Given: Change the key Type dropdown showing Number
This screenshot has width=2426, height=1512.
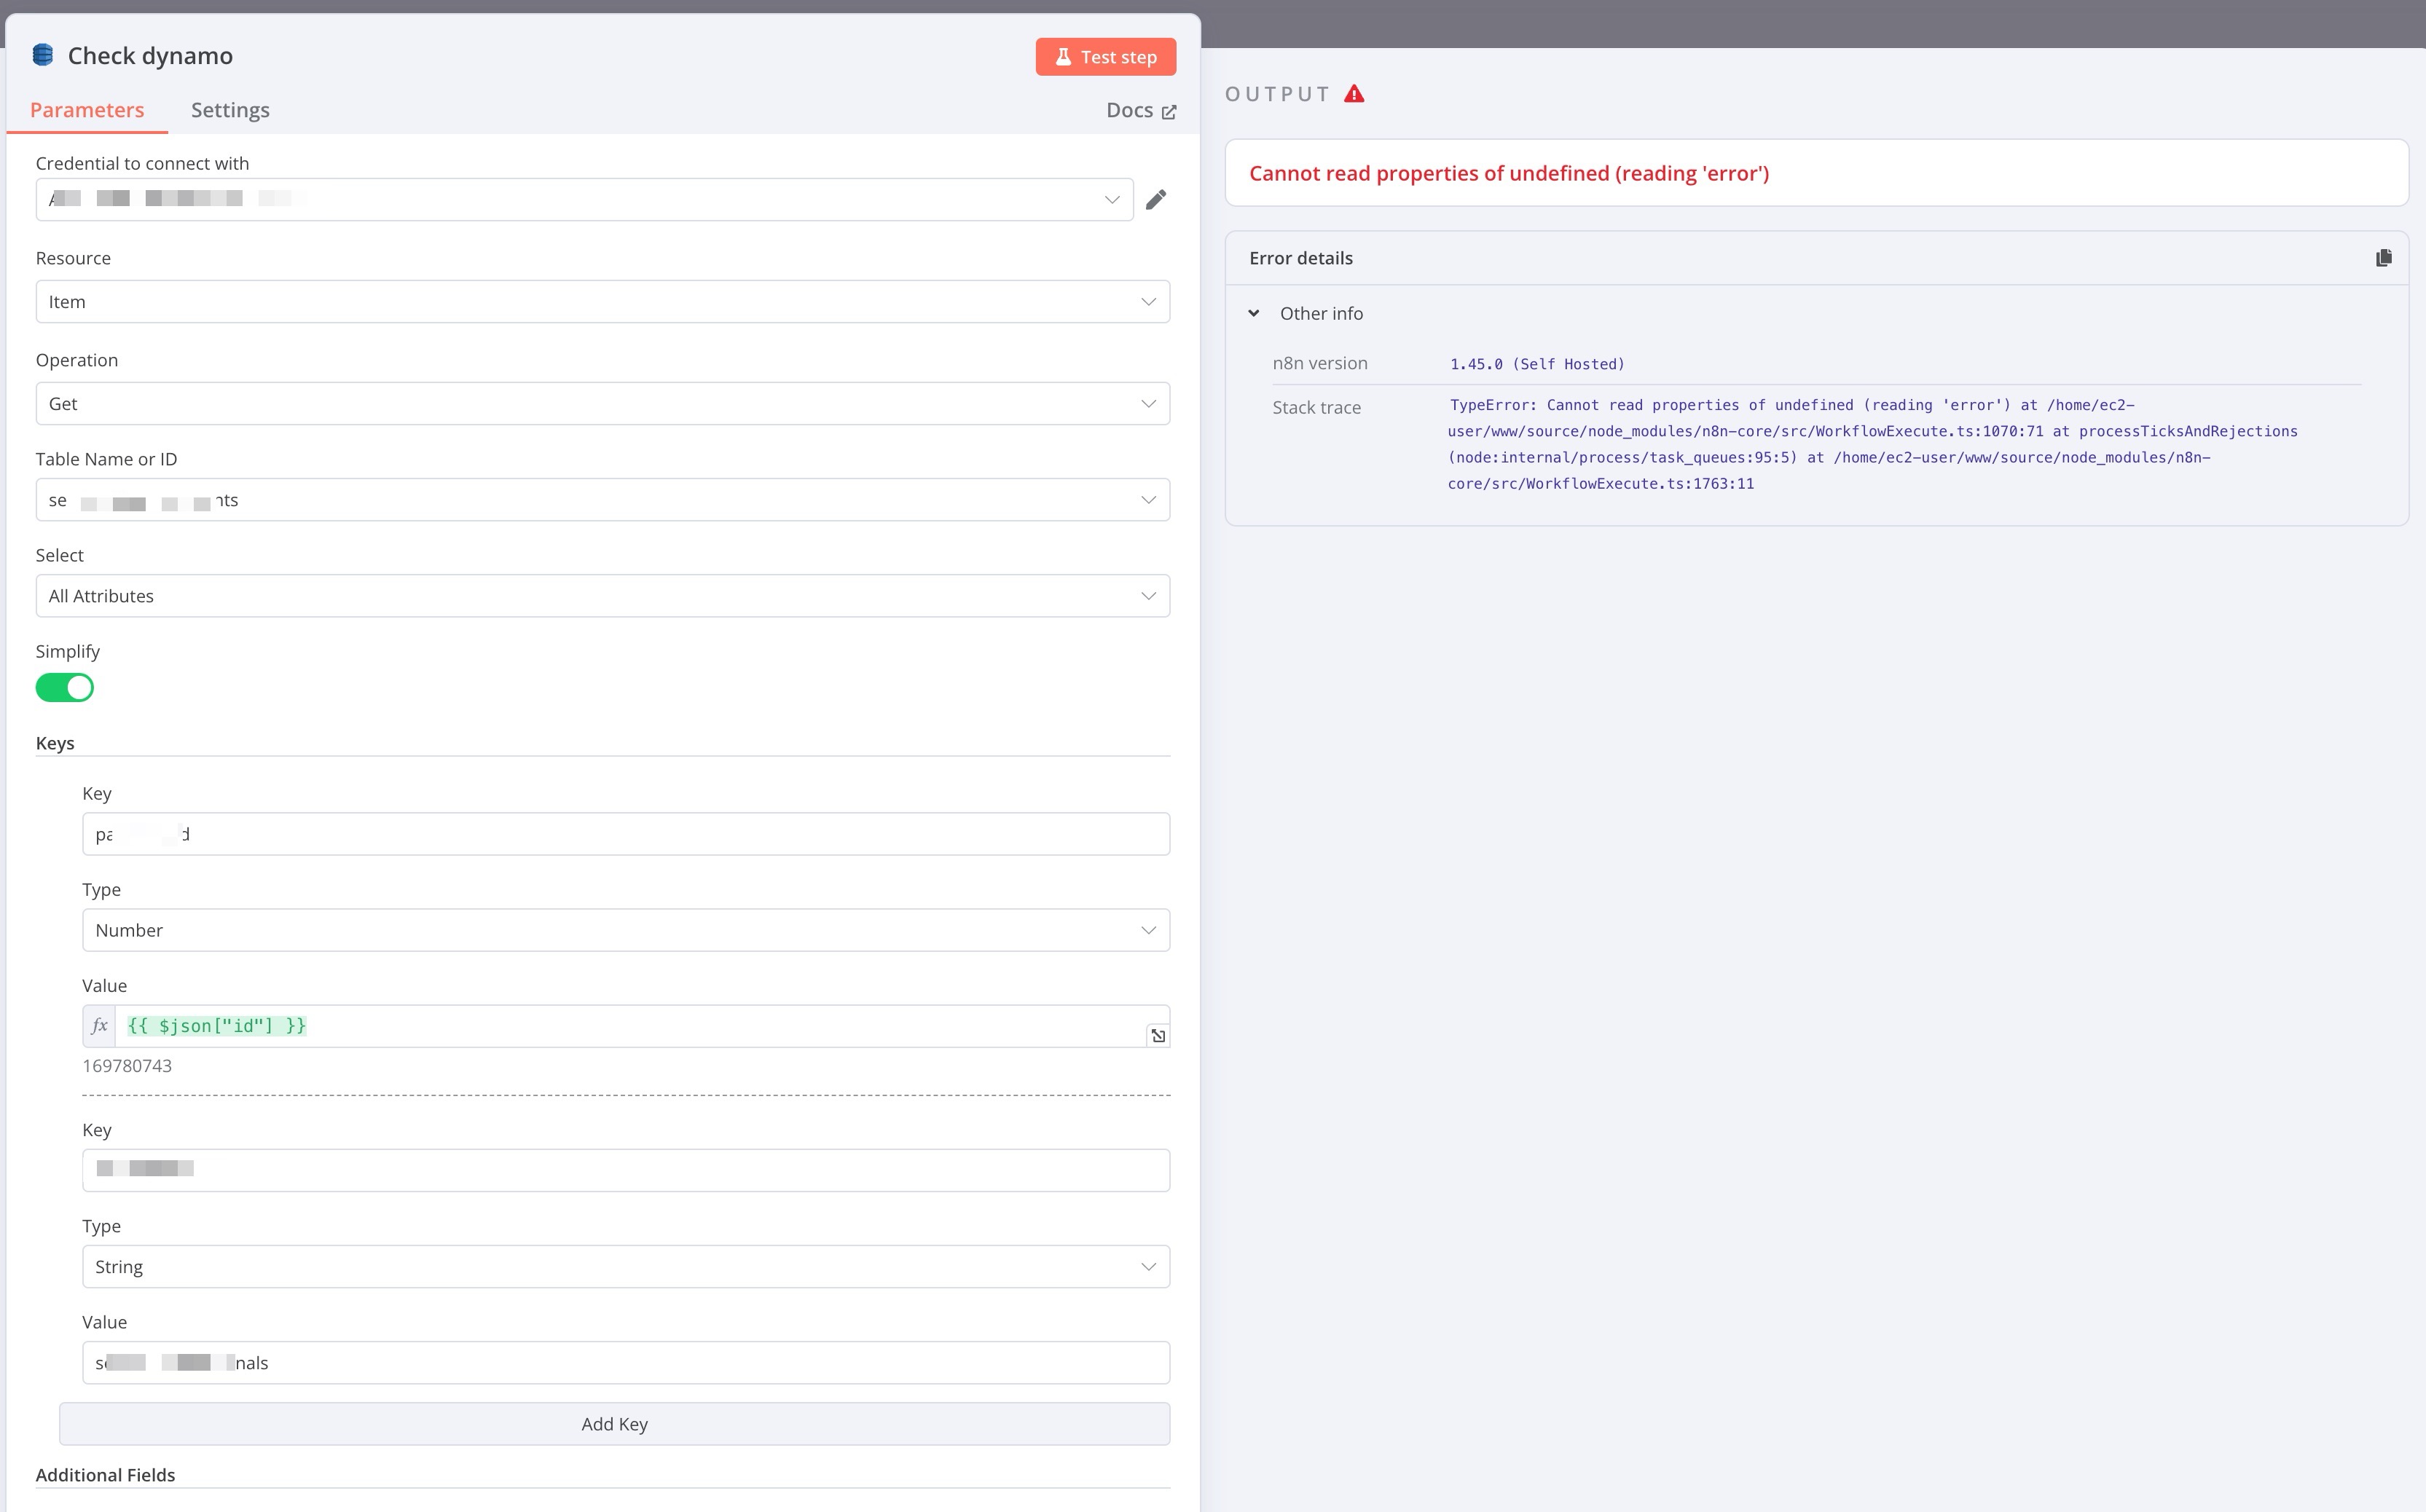Looking at the screenshot, I should (x=626, y=930).
